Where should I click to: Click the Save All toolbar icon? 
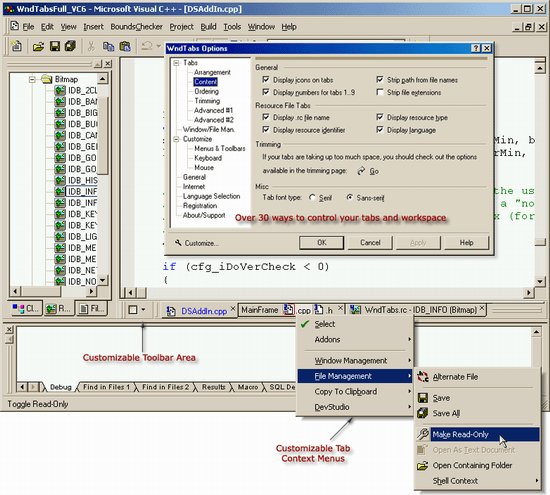click(71, 46)
